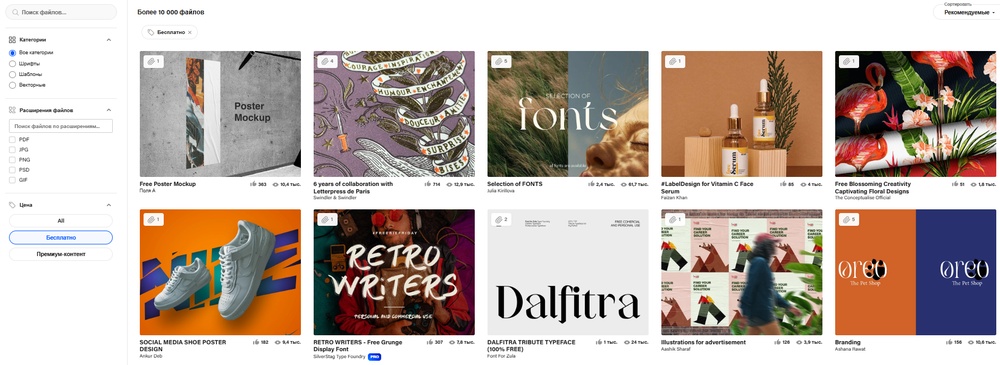This screenshot has width=1000, height=365.
Task: Click the Категории grid icon
Action: click(x=12, y=40)
